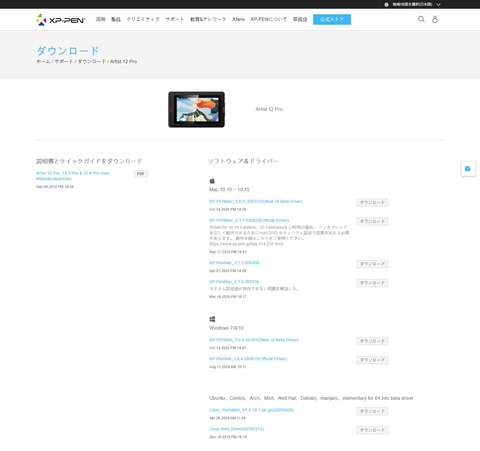This screenshot has width=480, height=451.
Task: Expand the region language dropdown arrow
Action: pyautogui.click(x=438, y=5)
